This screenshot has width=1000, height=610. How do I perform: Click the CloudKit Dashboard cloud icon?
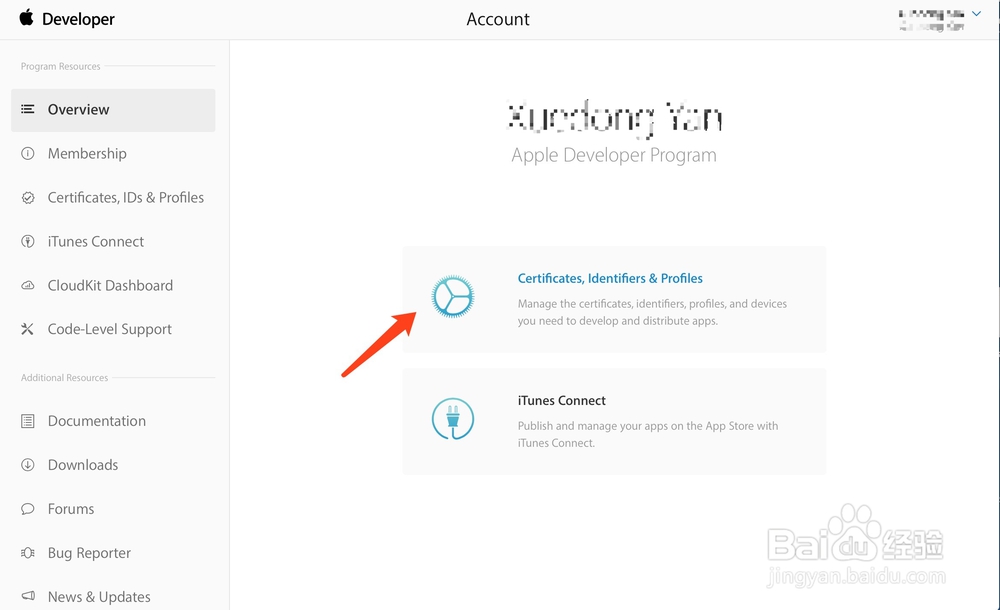(27, 285)
